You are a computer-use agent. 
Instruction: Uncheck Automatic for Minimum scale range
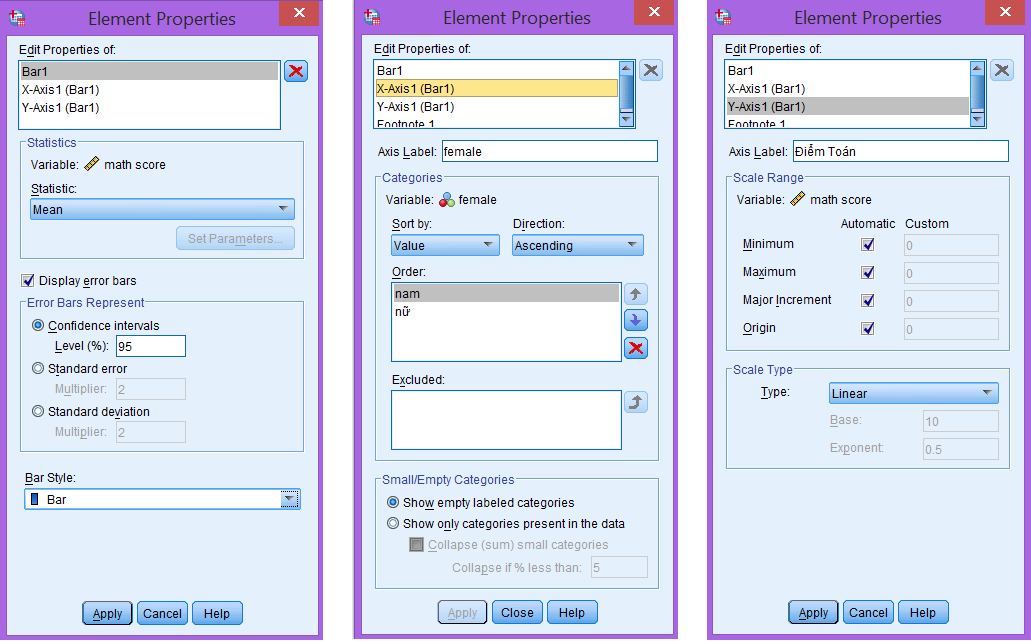coord(868,244)
